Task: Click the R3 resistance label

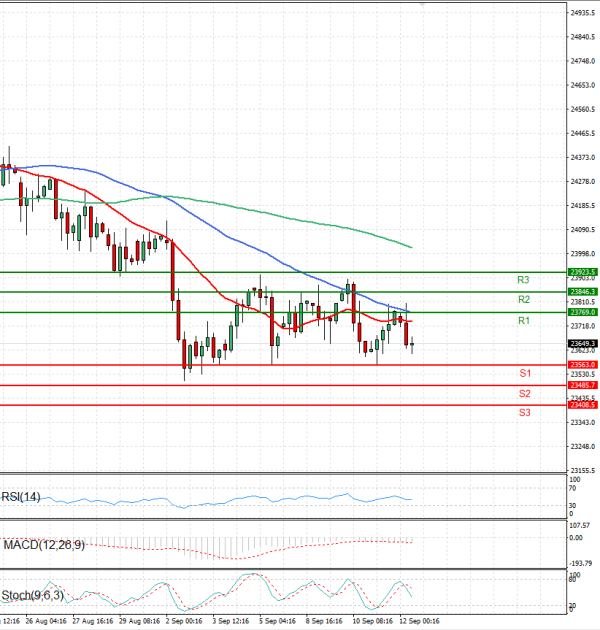Action: click(x=523, y=280)
